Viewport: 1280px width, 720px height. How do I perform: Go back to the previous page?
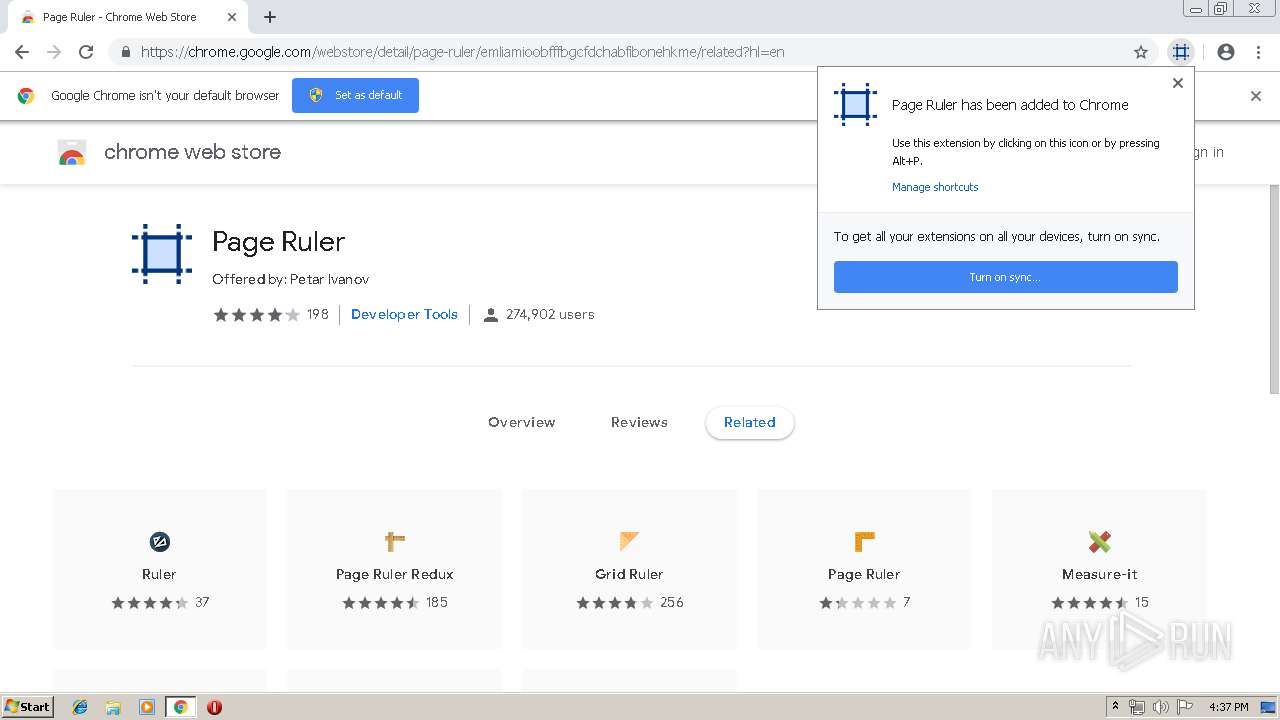(22, 52)
